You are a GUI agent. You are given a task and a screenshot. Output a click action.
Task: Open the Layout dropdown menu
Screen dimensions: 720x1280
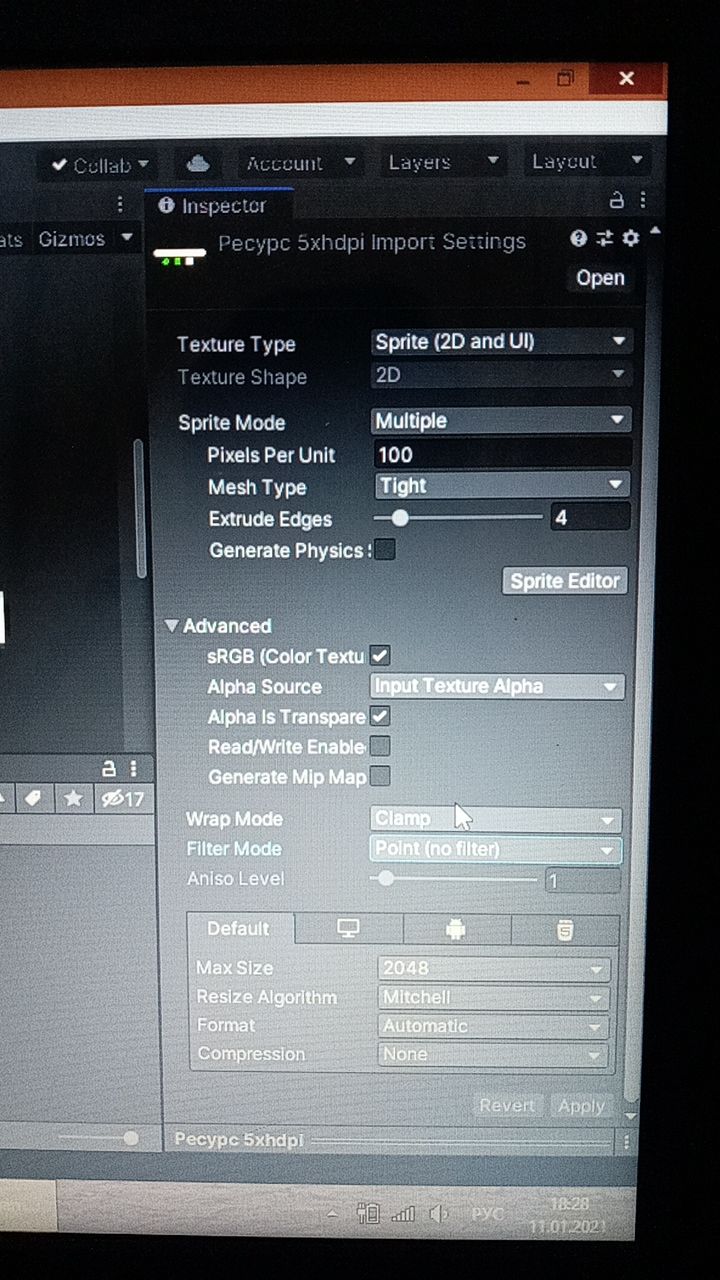point(587,161)
